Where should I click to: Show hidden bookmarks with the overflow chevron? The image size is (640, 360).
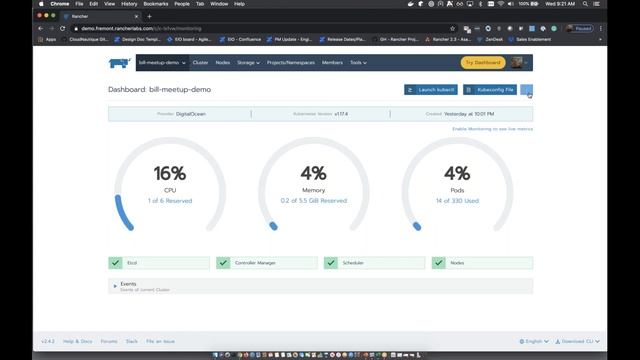point(600,40)
